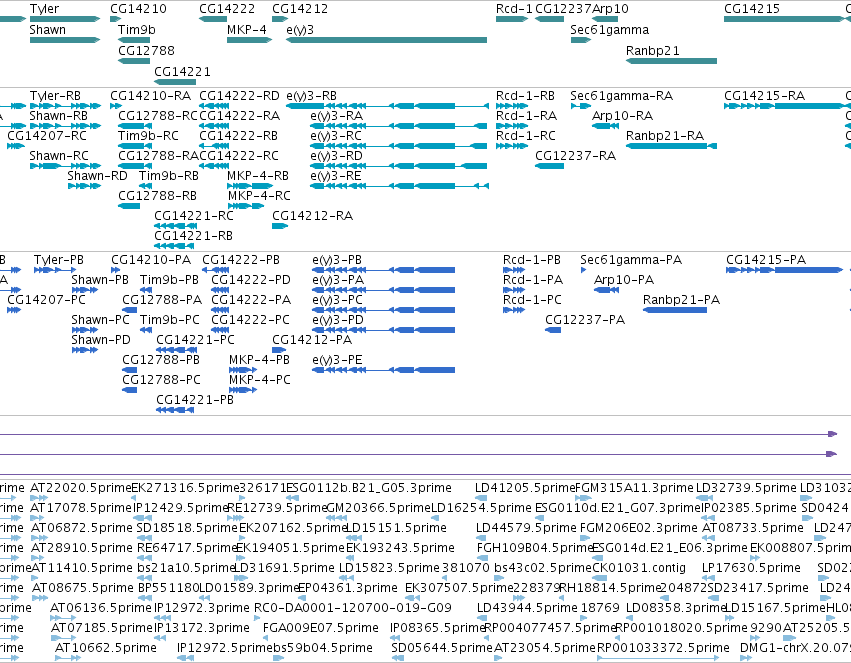Click the CG12788-RB transcript label
This screenshot has height=663, width=851.
coord(157,195)
